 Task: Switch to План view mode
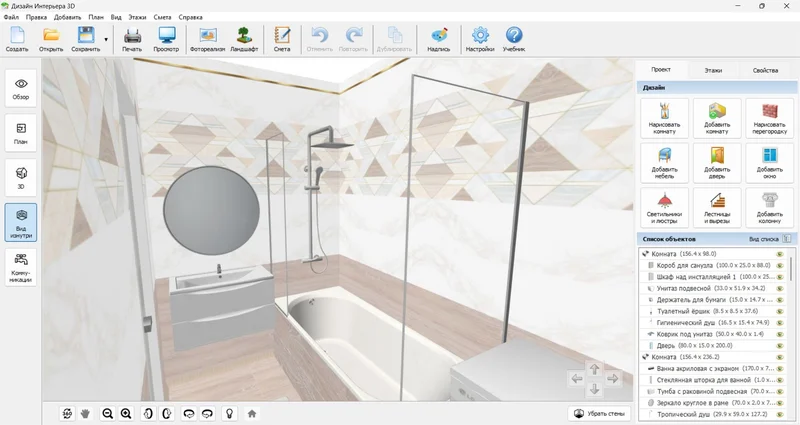(x=21, y=133)
